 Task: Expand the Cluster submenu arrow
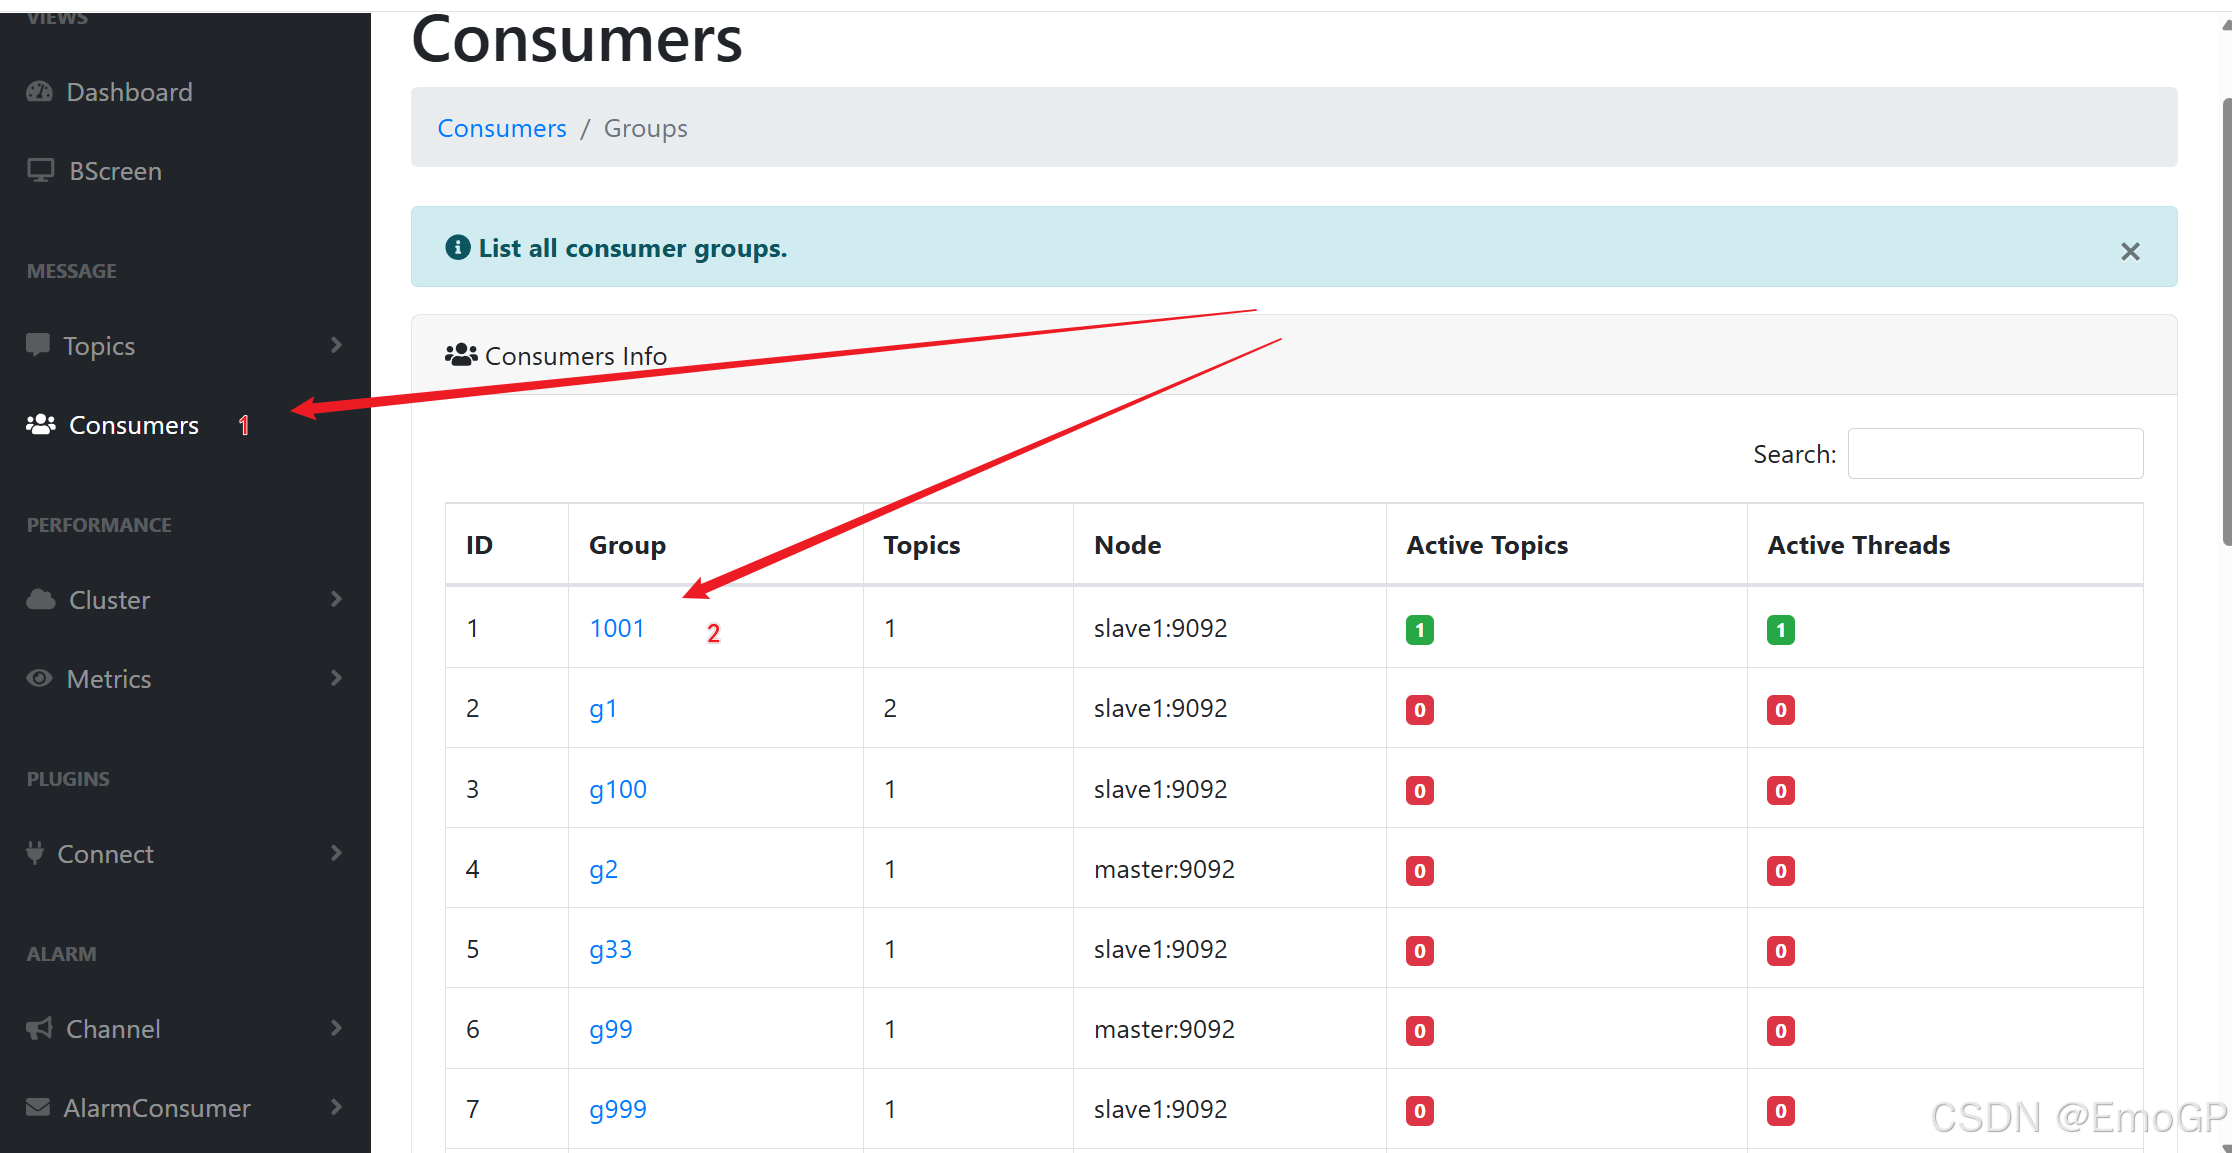point(336,599)
